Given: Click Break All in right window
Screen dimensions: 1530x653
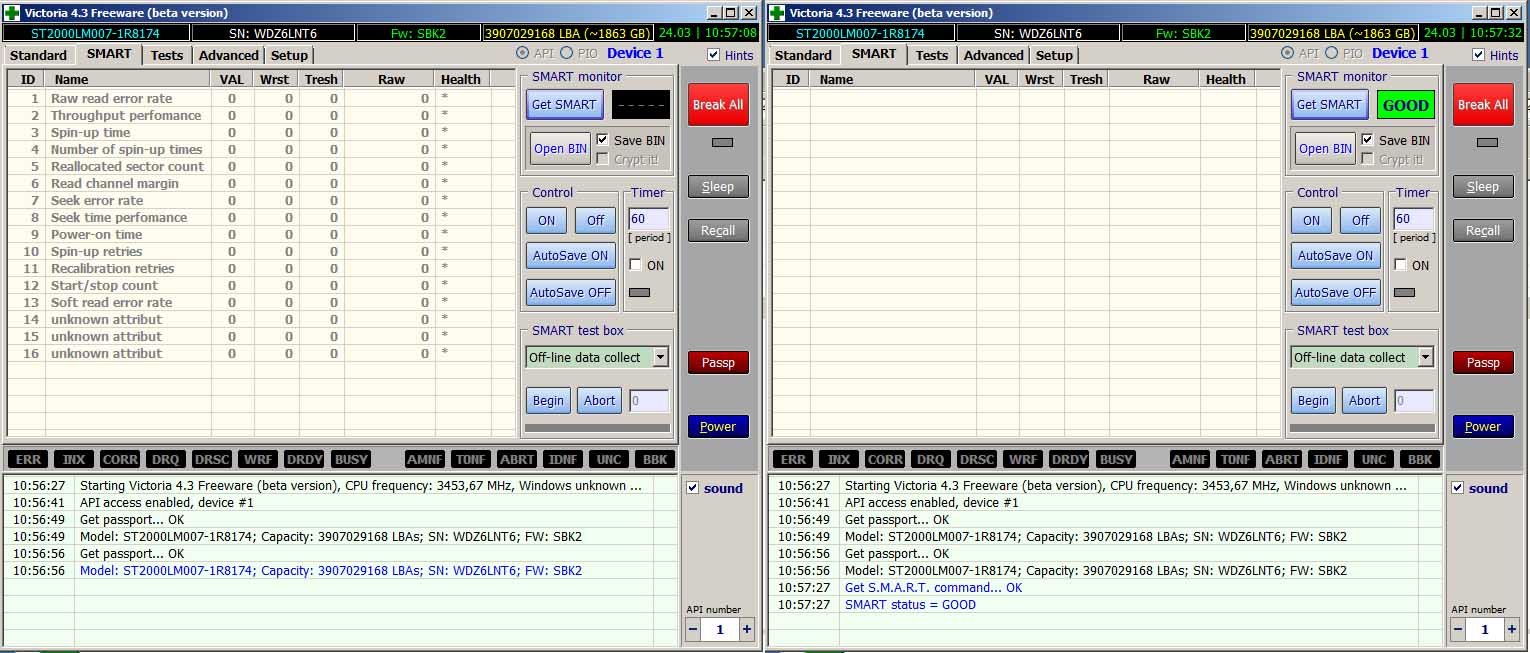Looking at the screenshot, I should [1482, 104].
